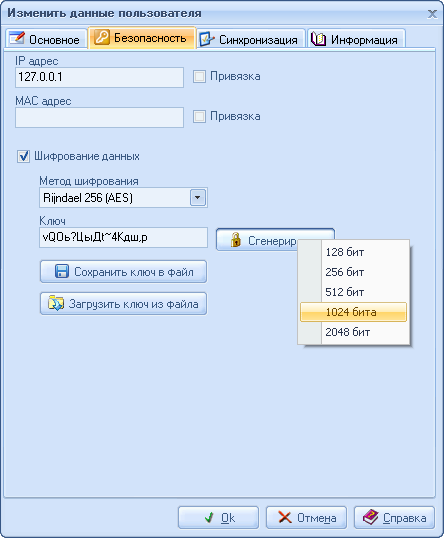Click the help book icon on Справка

coord(371,517)
